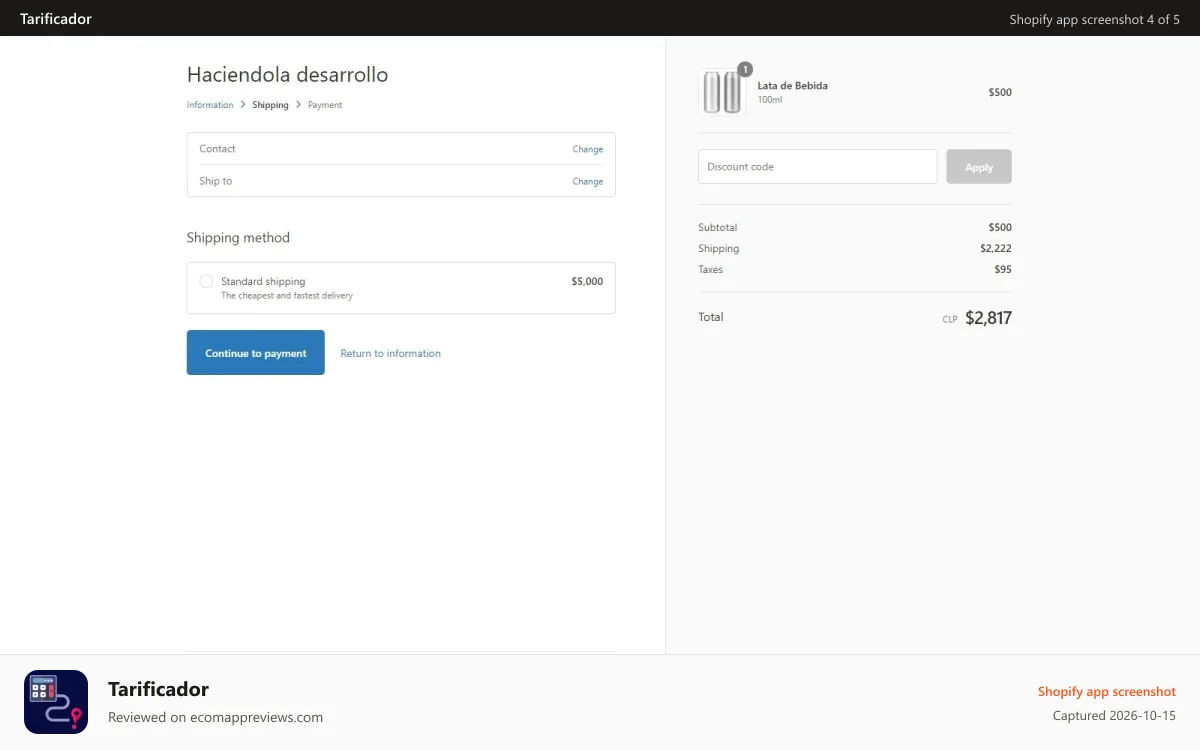Click the 100ml product variant text
1200x750 pixels.
(770, 100)
